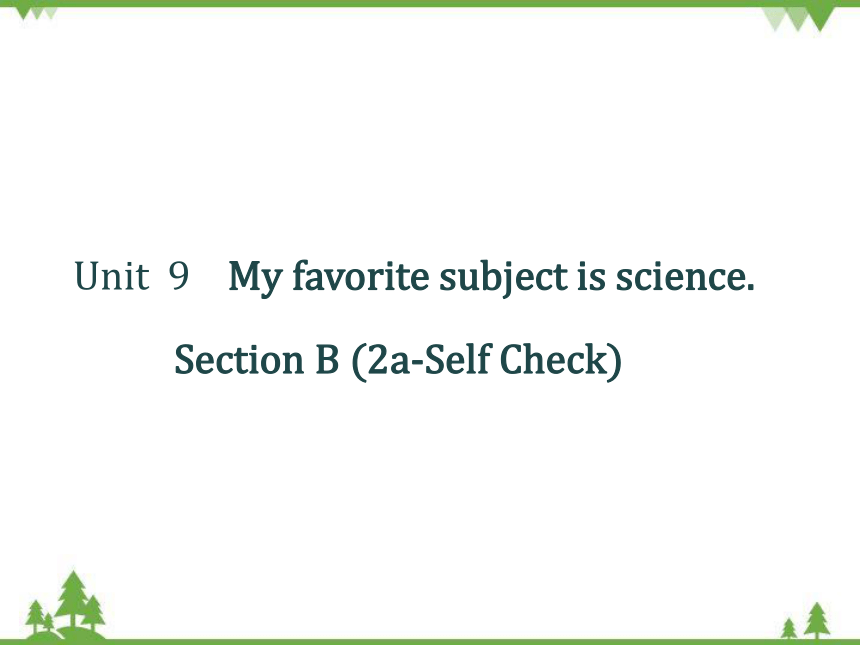
Task: Click the green ground strip along the bottom
Action: (x=430, y=642)
